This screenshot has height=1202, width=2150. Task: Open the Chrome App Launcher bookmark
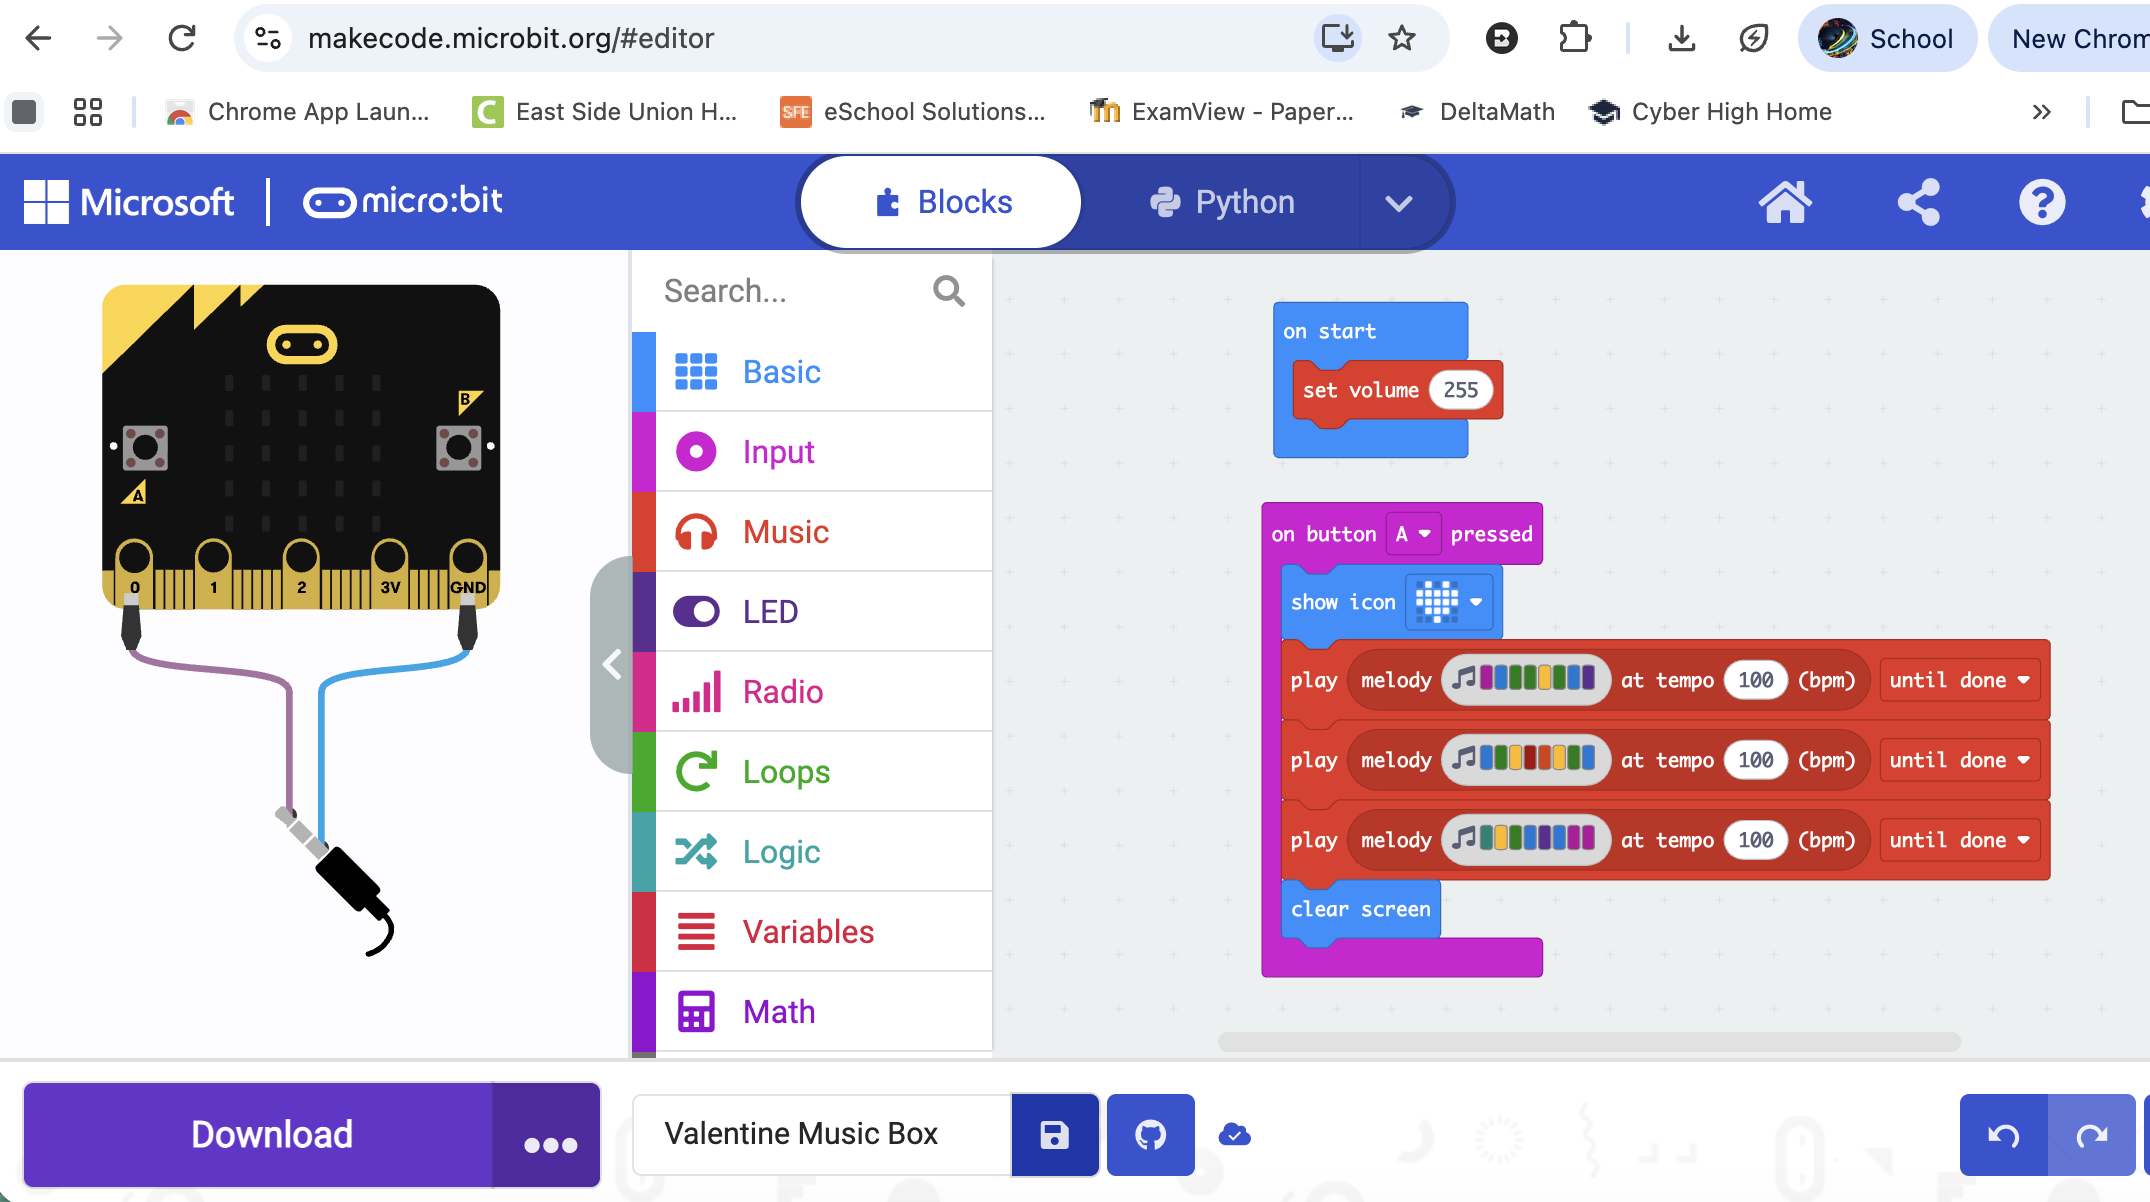[298, 112]
